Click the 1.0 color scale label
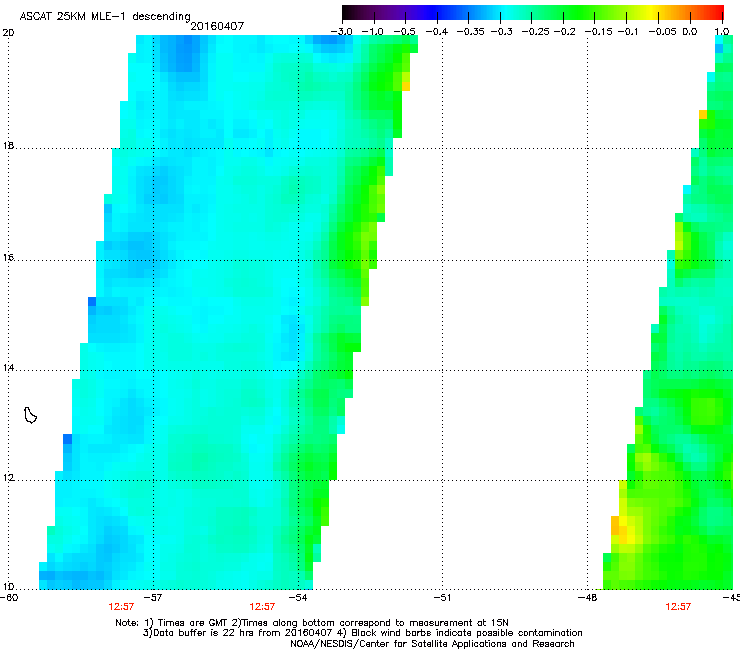The image size is (740, 650). [722, 32]
